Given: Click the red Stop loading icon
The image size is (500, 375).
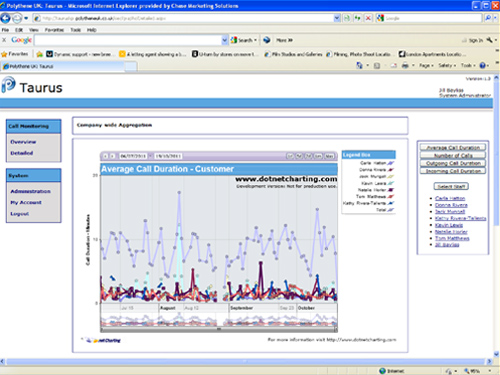Looking at the screenshot, I should [x=368, y=18].
